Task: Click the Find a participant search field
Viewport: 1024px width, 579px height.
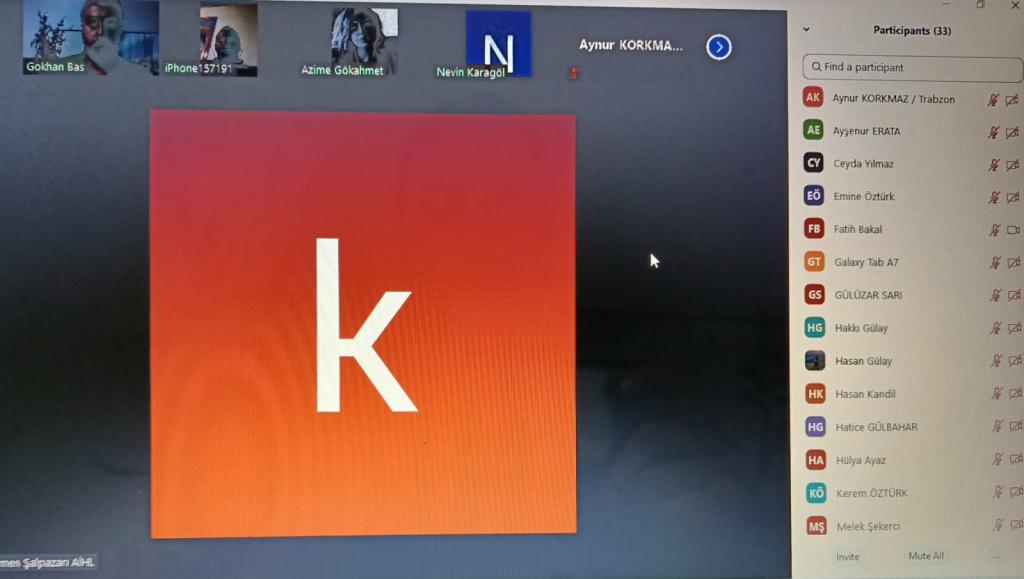Action: (912, 67)
